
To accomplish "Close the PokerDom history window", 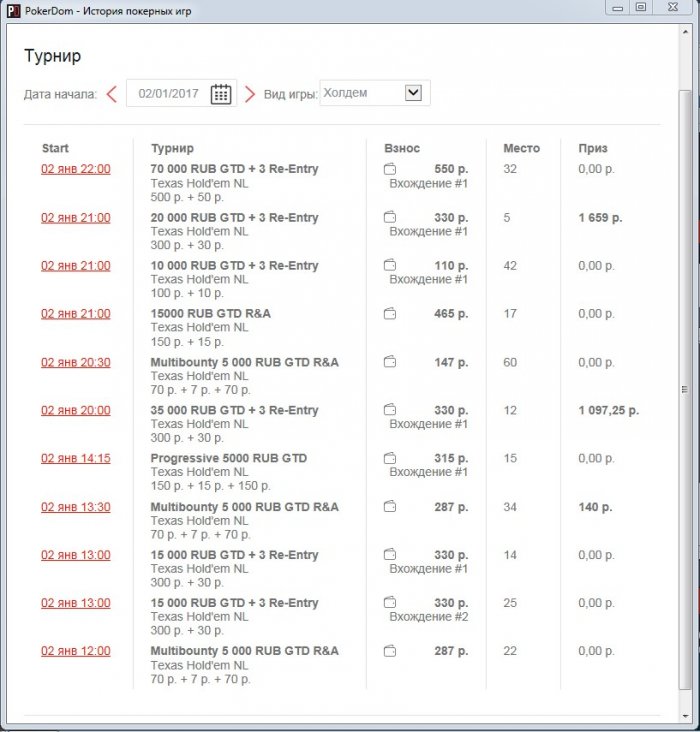I will click(x=672, y=7).
